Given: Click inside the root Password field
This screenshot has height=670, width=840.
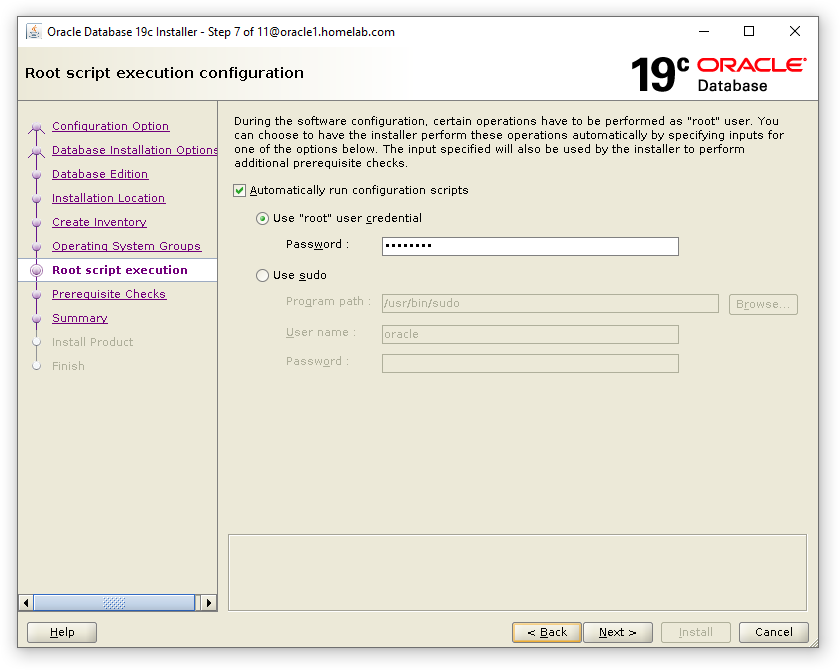Looking at the screenshot, I should click(x=530, y=246).
